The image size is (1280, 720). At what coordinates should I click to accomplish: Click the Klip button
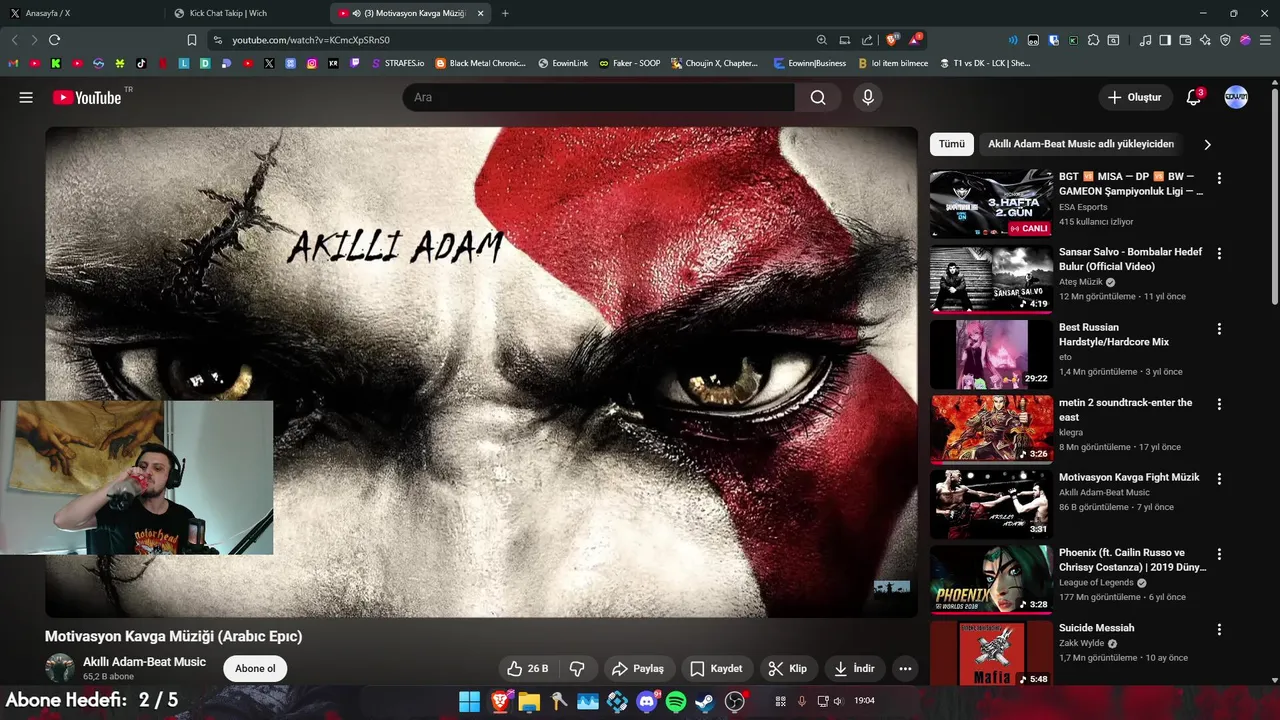787,668
